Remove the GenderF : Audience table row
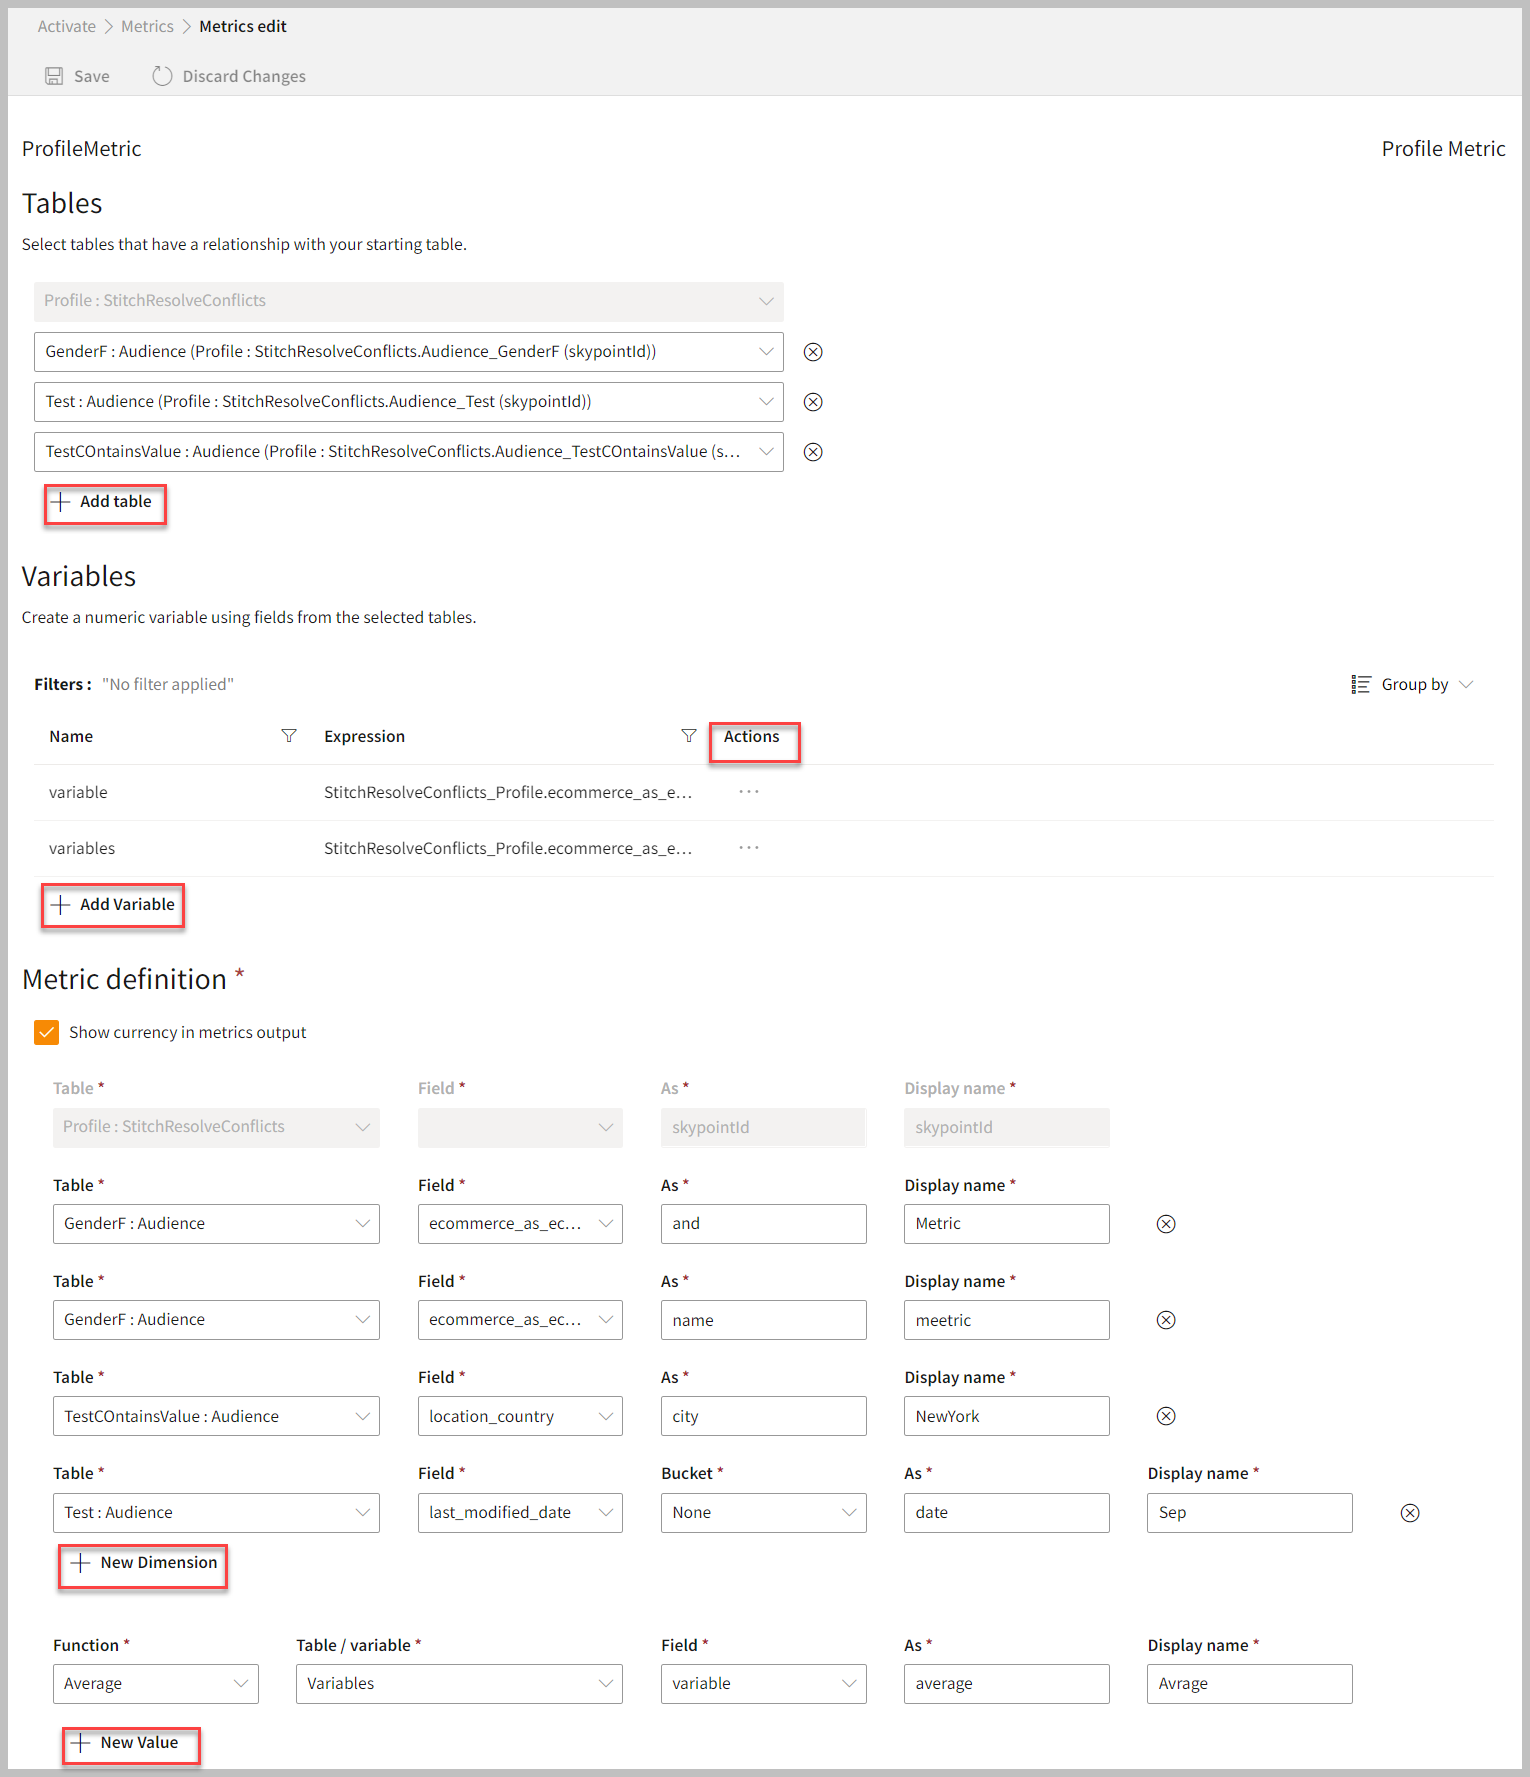 (813, 352)
